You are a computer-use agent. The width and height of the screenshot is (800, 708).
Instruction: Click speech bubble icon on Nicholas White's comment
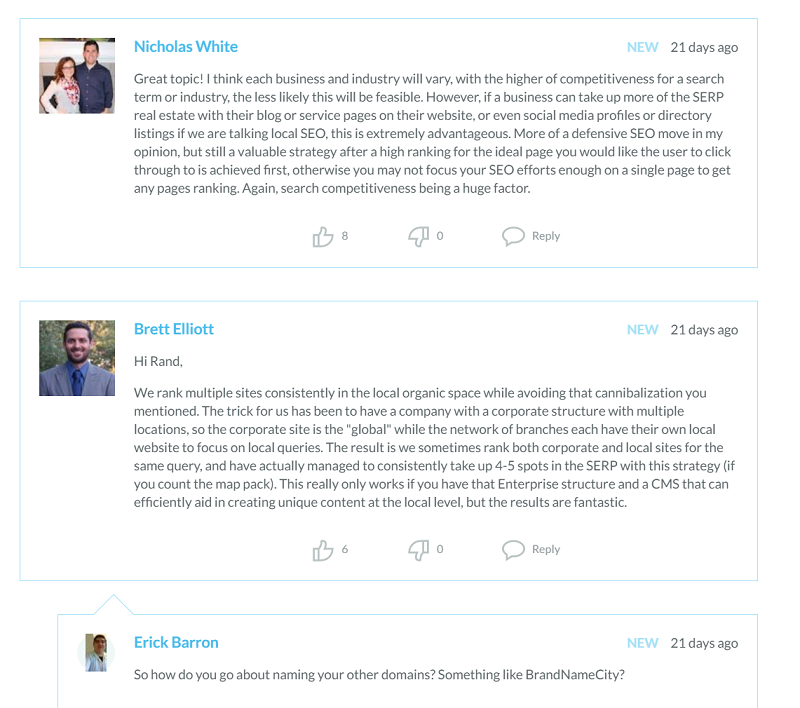pos(513,236)
